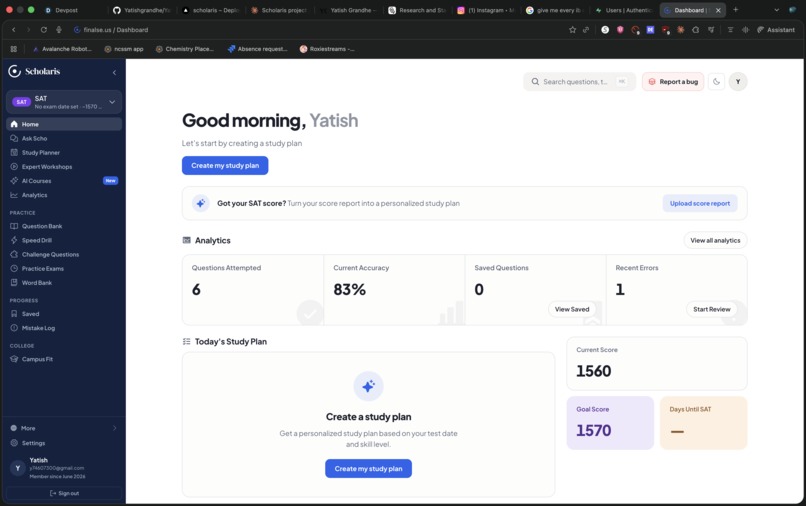Click Upload score report button
Screen dimensions: 806x506
pos(700,203)
